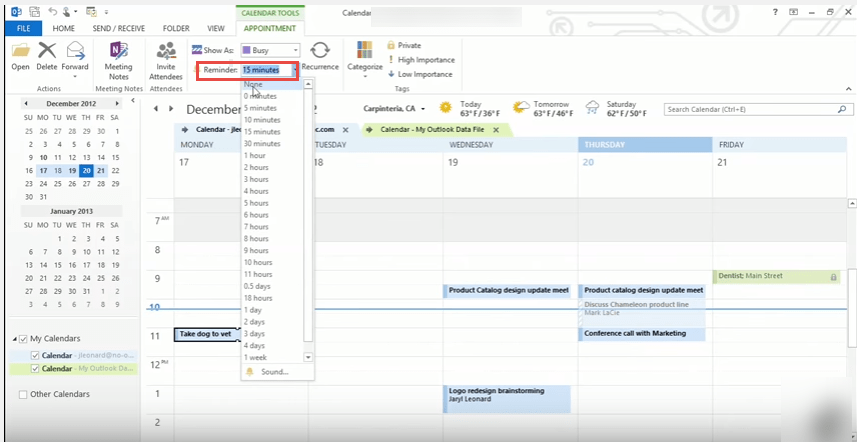Uncheck My Outlook Data Calendar checkbox
This screenshot has height=442, width=857.
coord(36,369)
